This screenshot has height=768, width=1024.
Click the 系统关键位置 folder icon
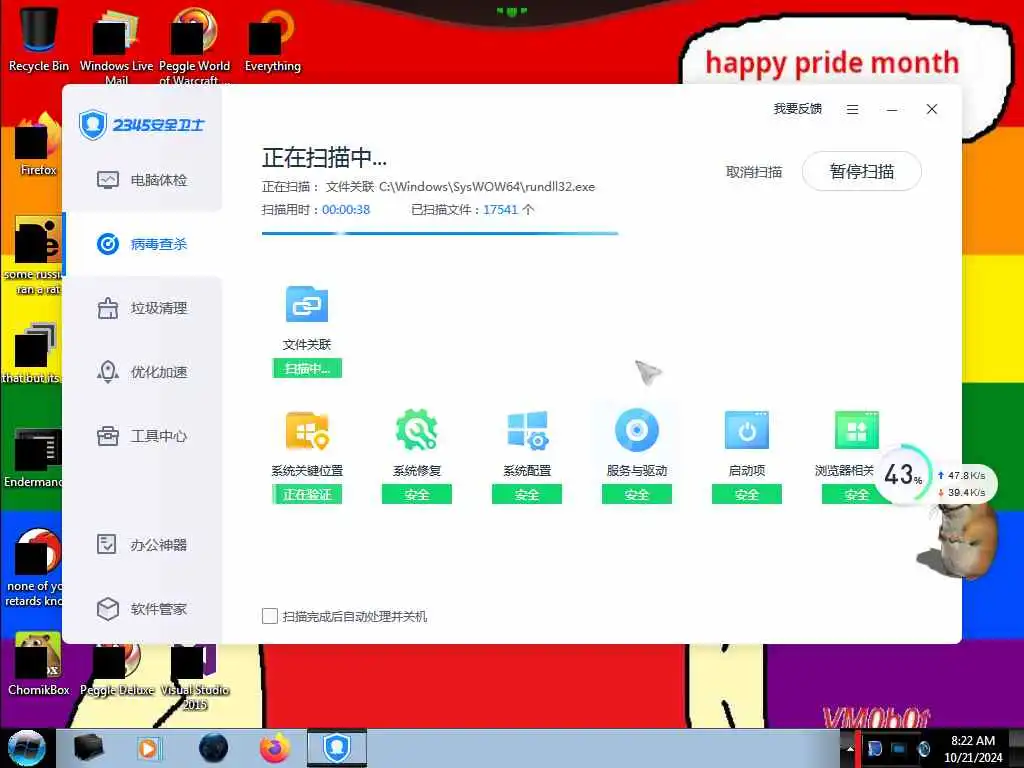click(x=307, y=430)
